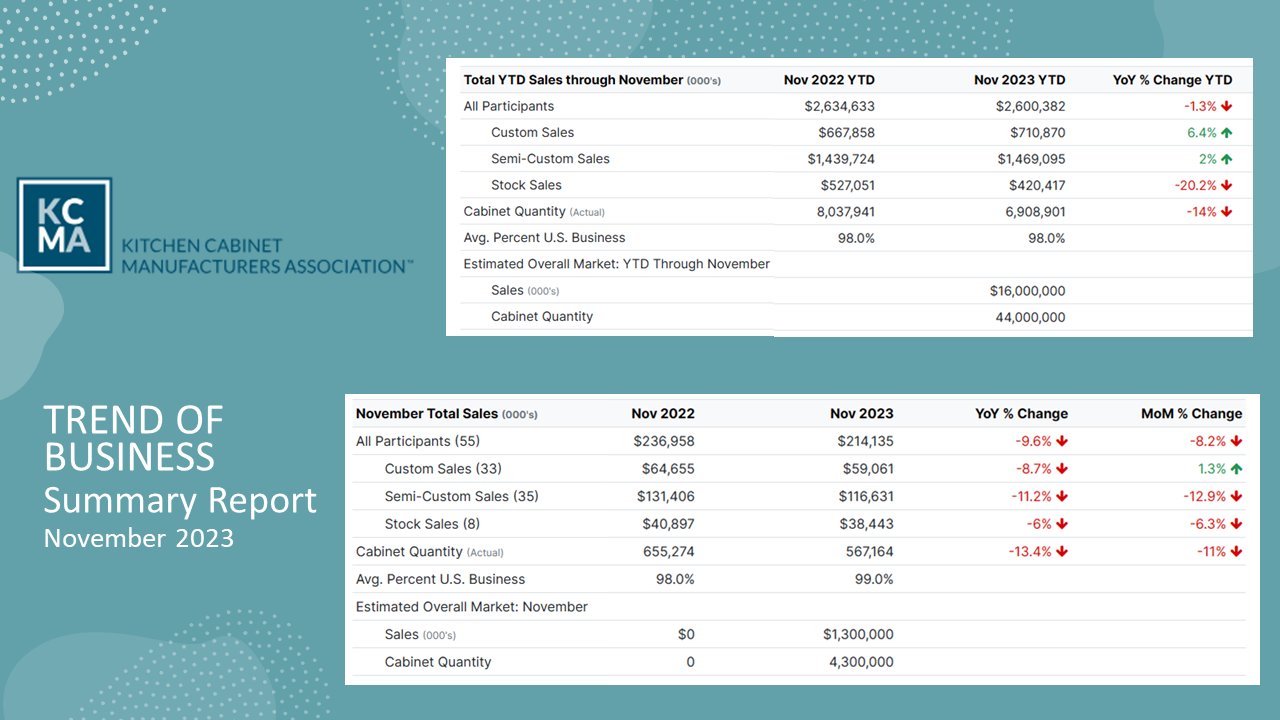Click red down arrow next to -13.4%
Viewport: 1280px width, 720px height.
tap(1062, 552)
